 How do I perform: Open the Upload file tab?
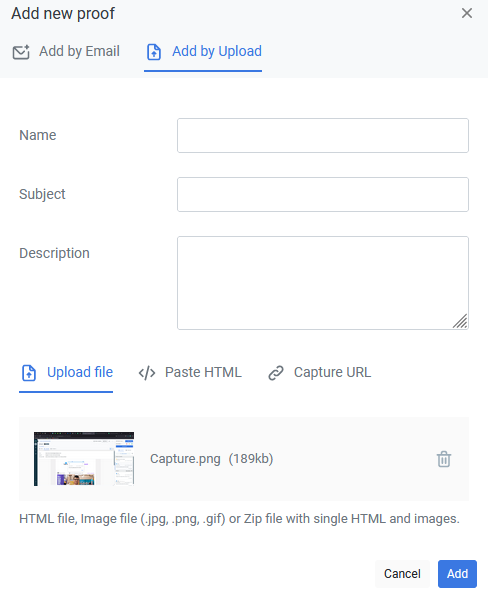(x=66, y=373)
